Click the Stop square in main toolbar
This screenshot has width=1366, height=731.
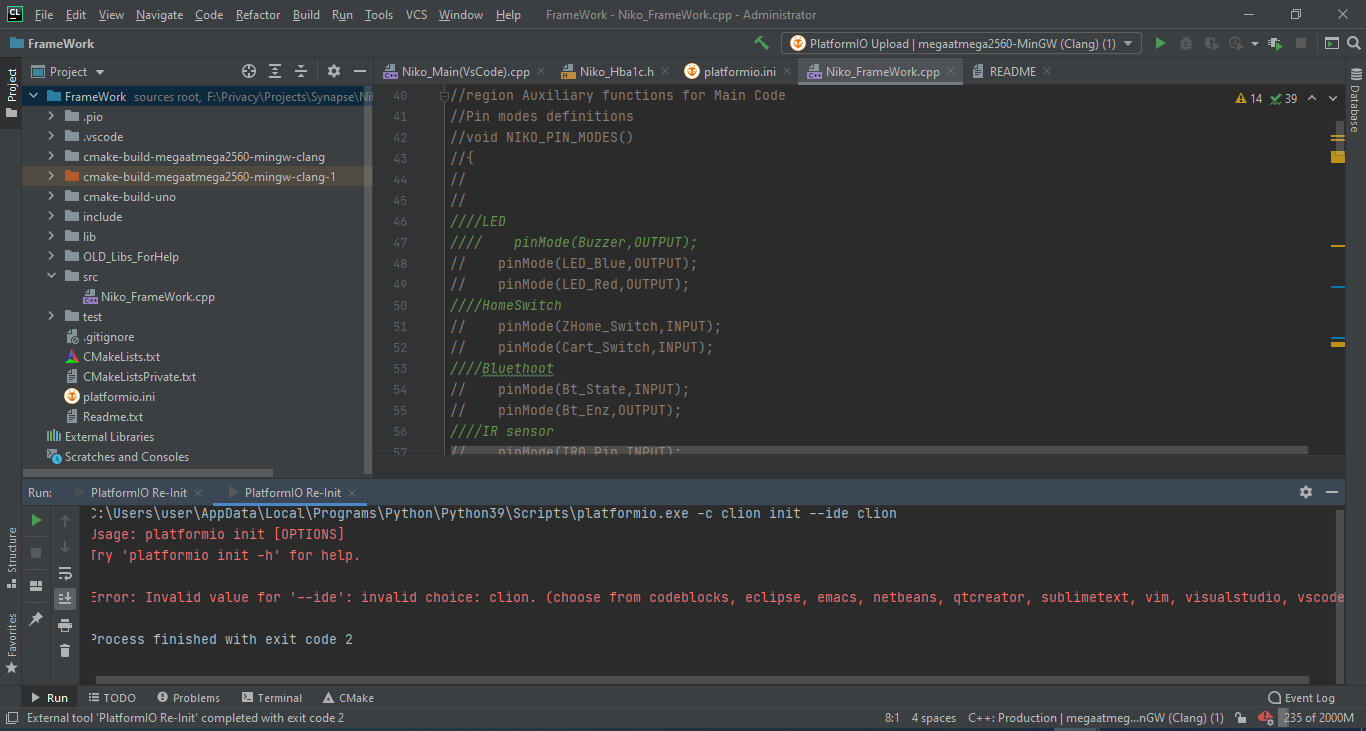point(1301,43)
